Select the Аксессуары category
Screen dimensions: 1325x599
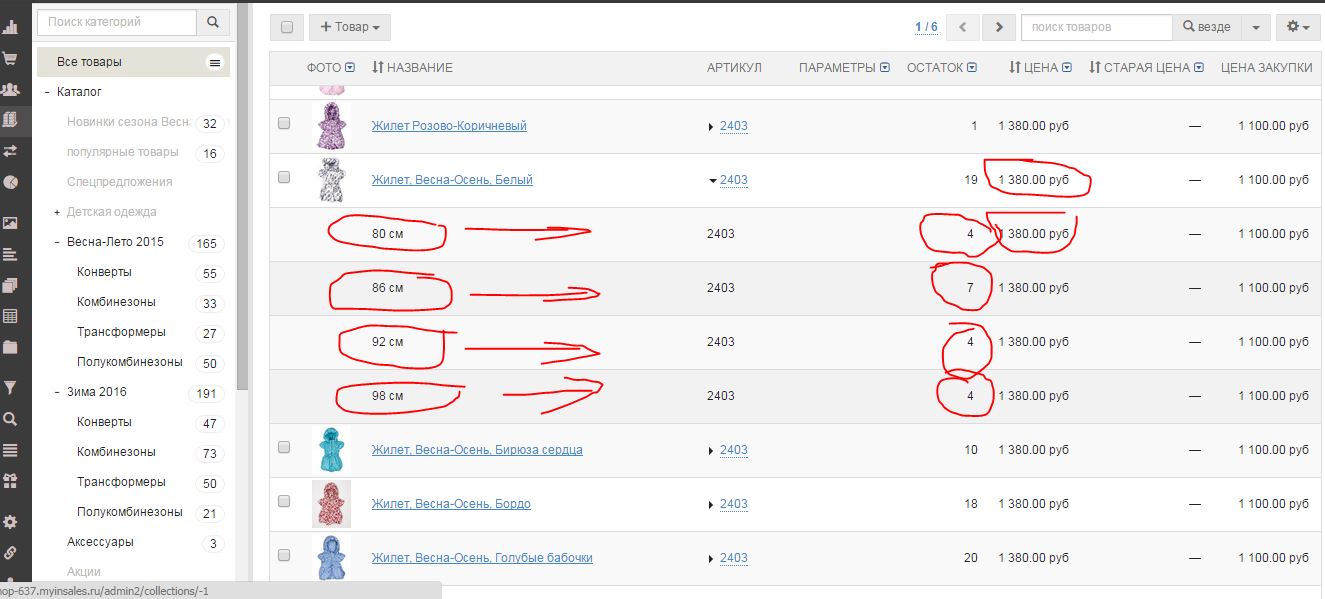point(100,542)
